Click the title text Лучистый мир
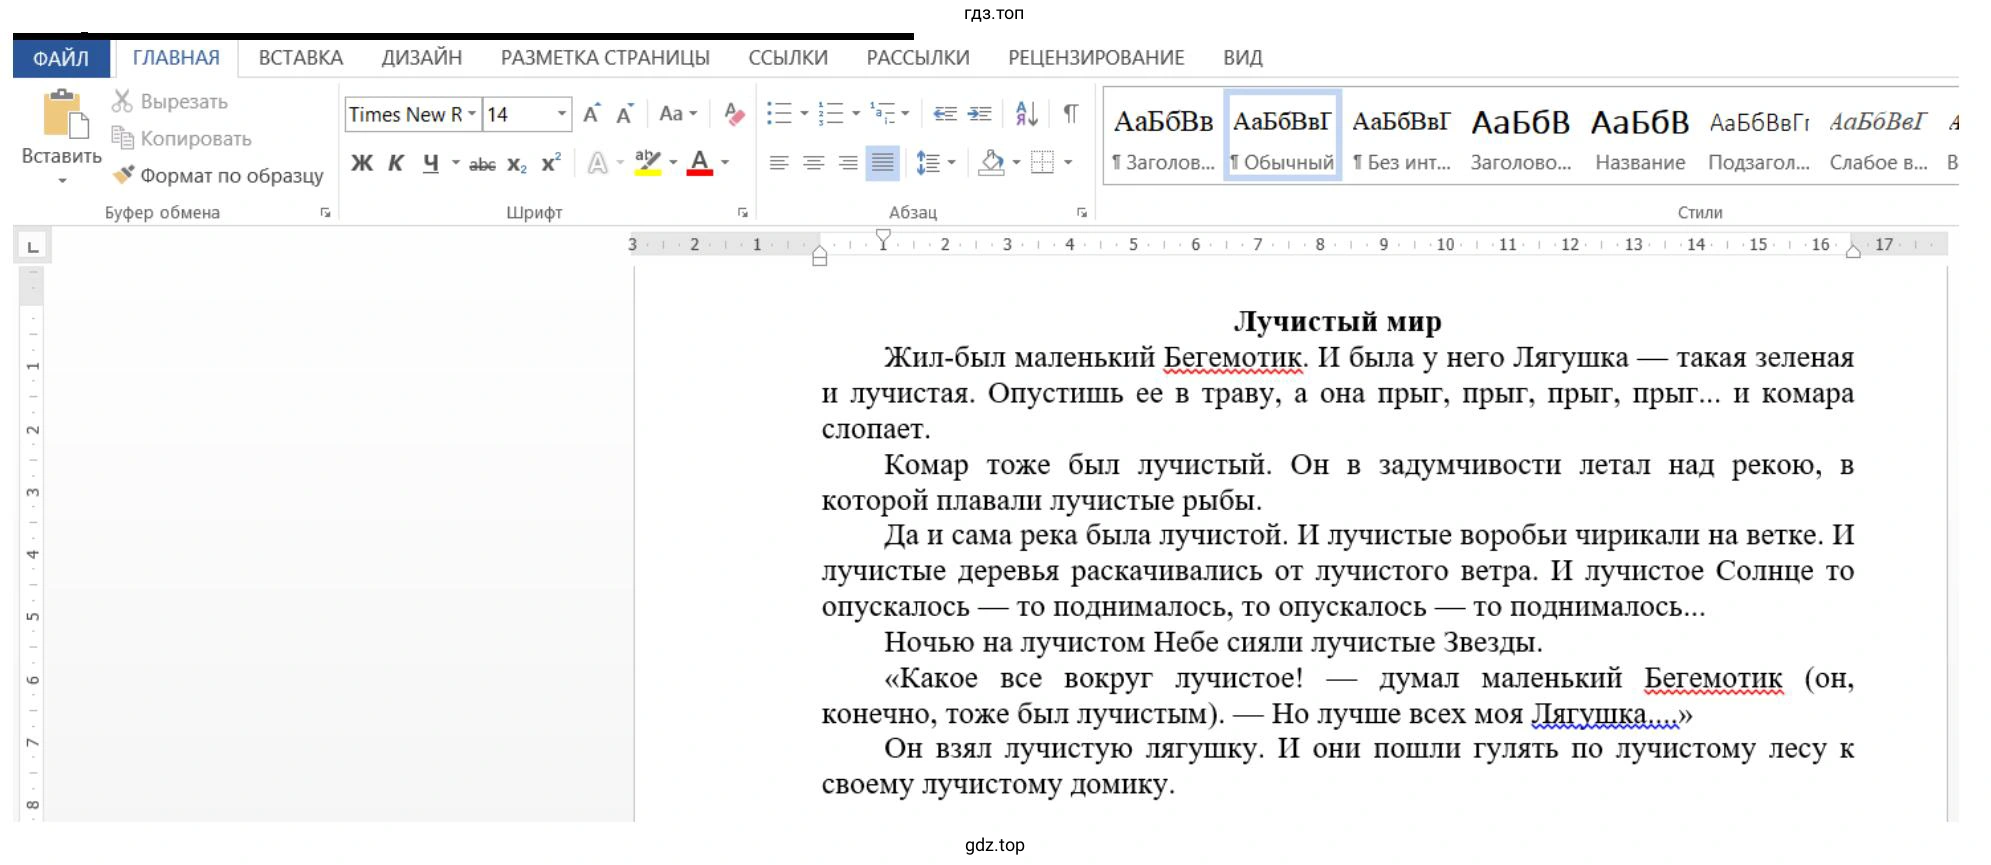 1337,321
